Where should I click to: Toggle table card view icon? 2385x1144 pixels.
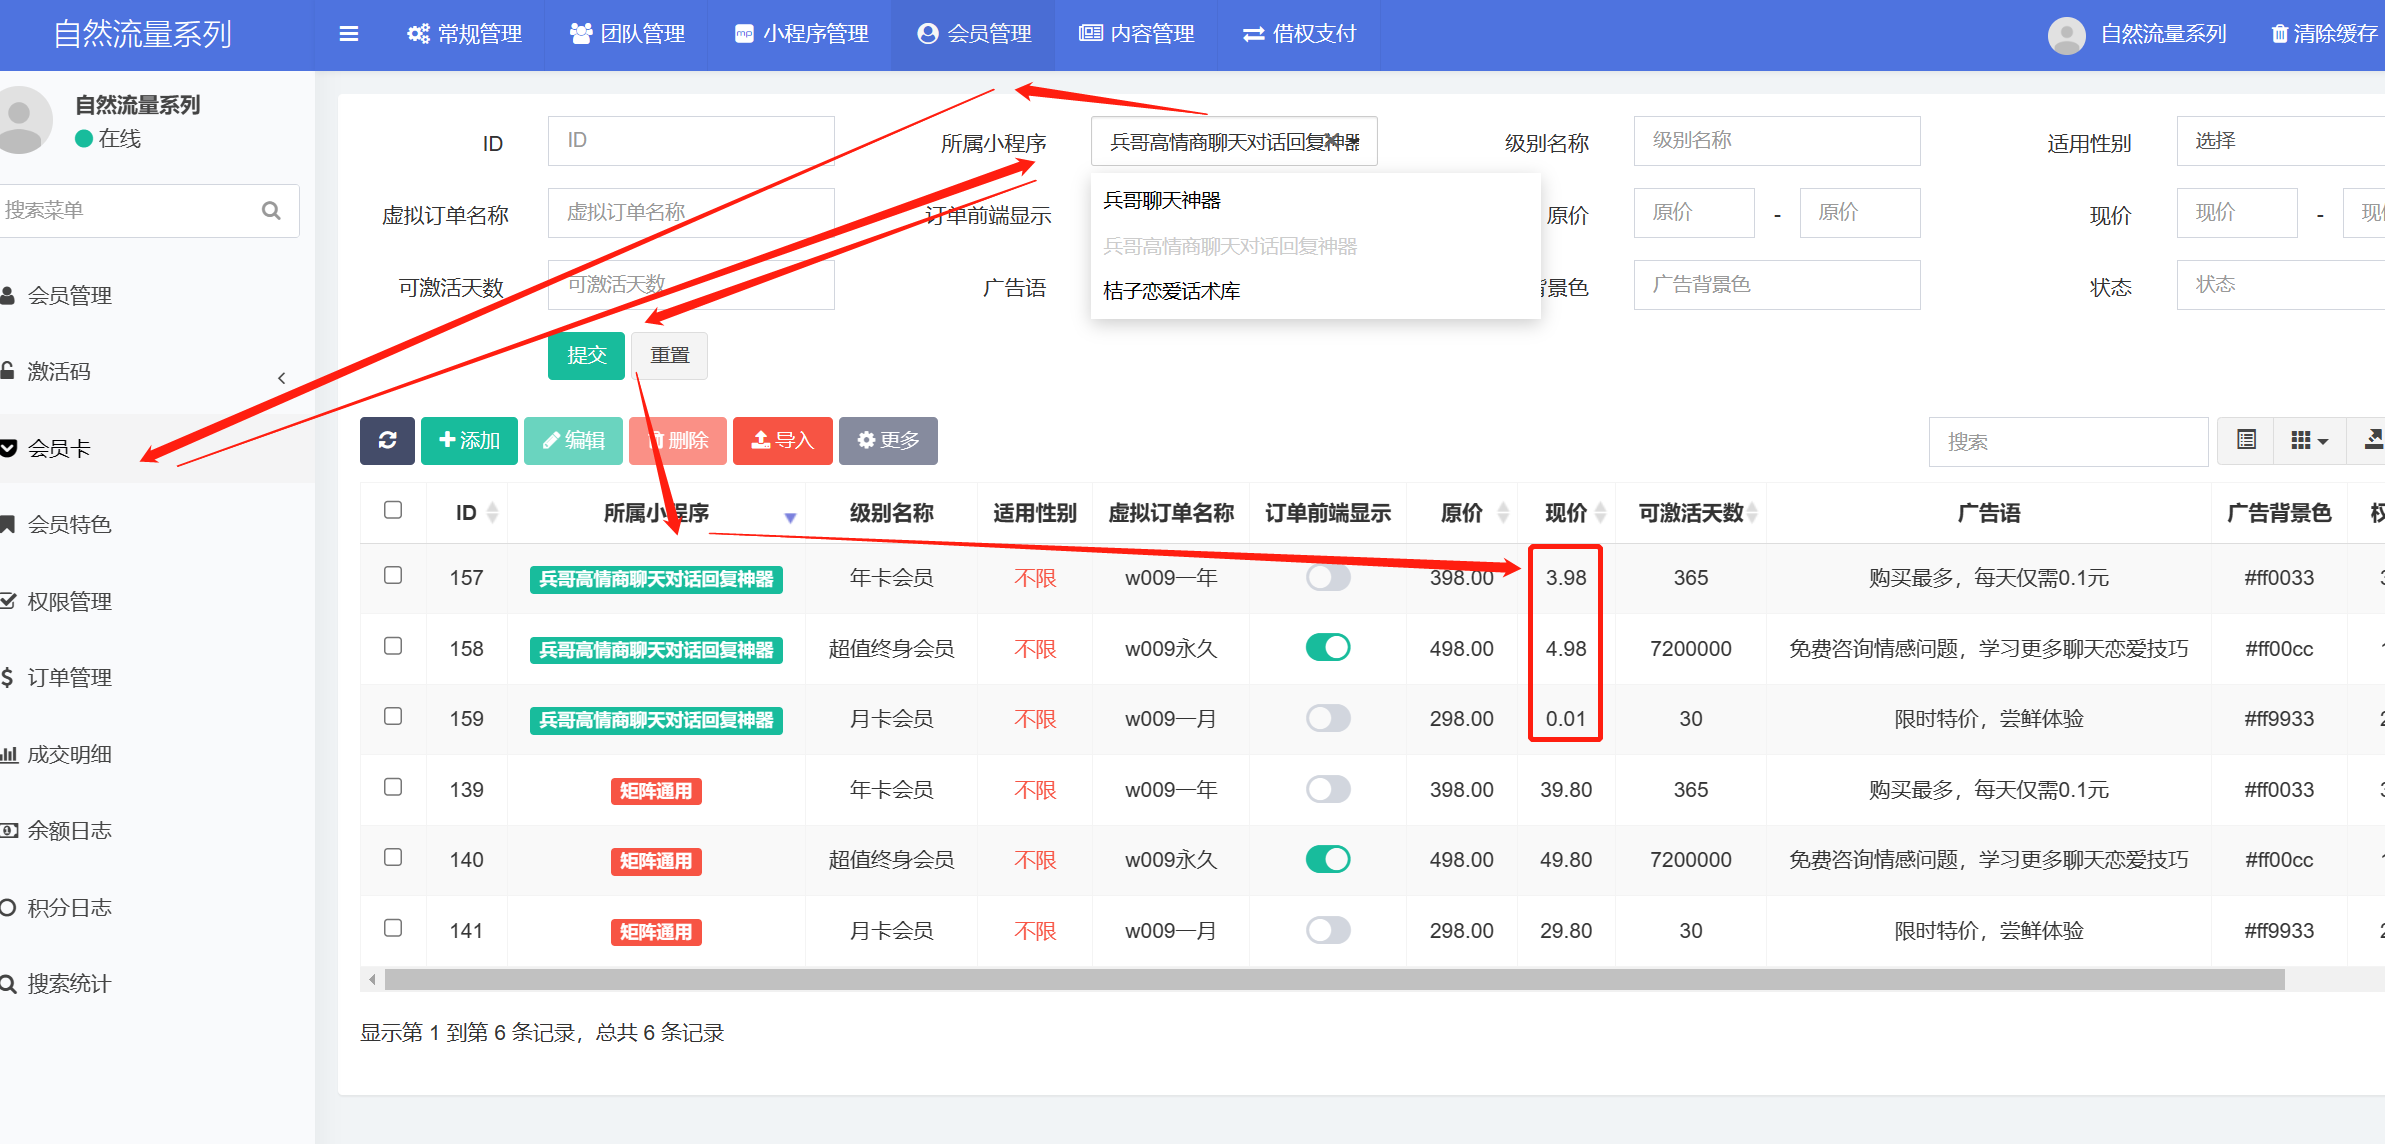[x=2246, y=440]
